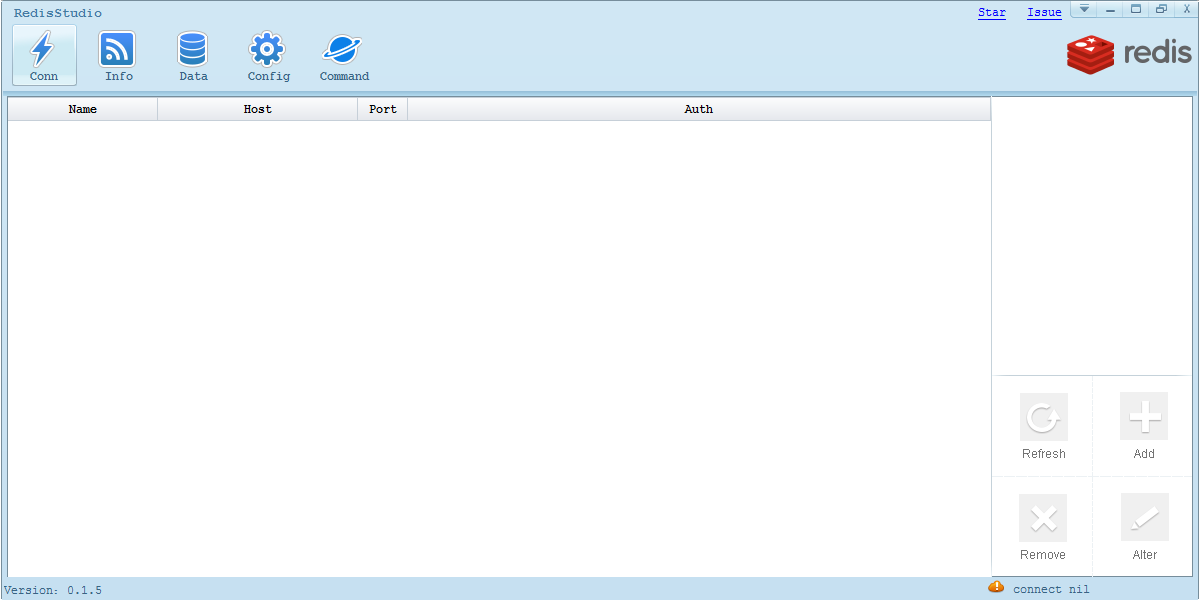Remove the selected connection
Viewport: 1200px width, 600px height.
click(x=1043, y=528)
